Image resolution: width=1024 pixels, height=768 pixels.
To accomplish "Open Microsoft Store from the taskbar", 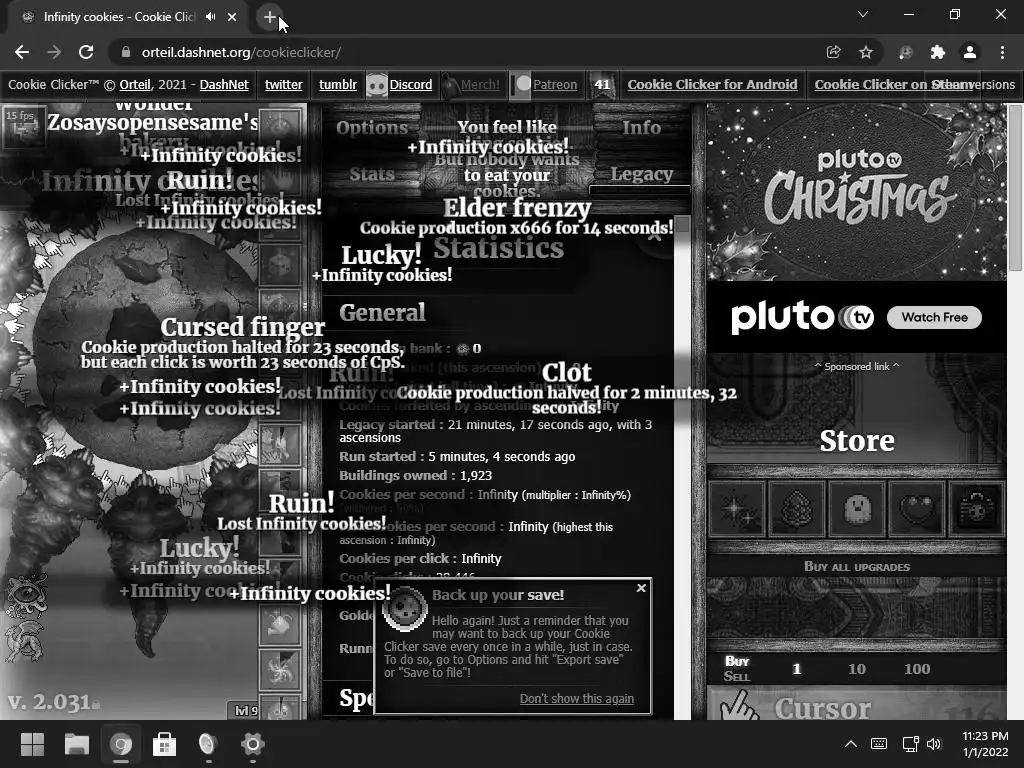I will coord(164,744).
